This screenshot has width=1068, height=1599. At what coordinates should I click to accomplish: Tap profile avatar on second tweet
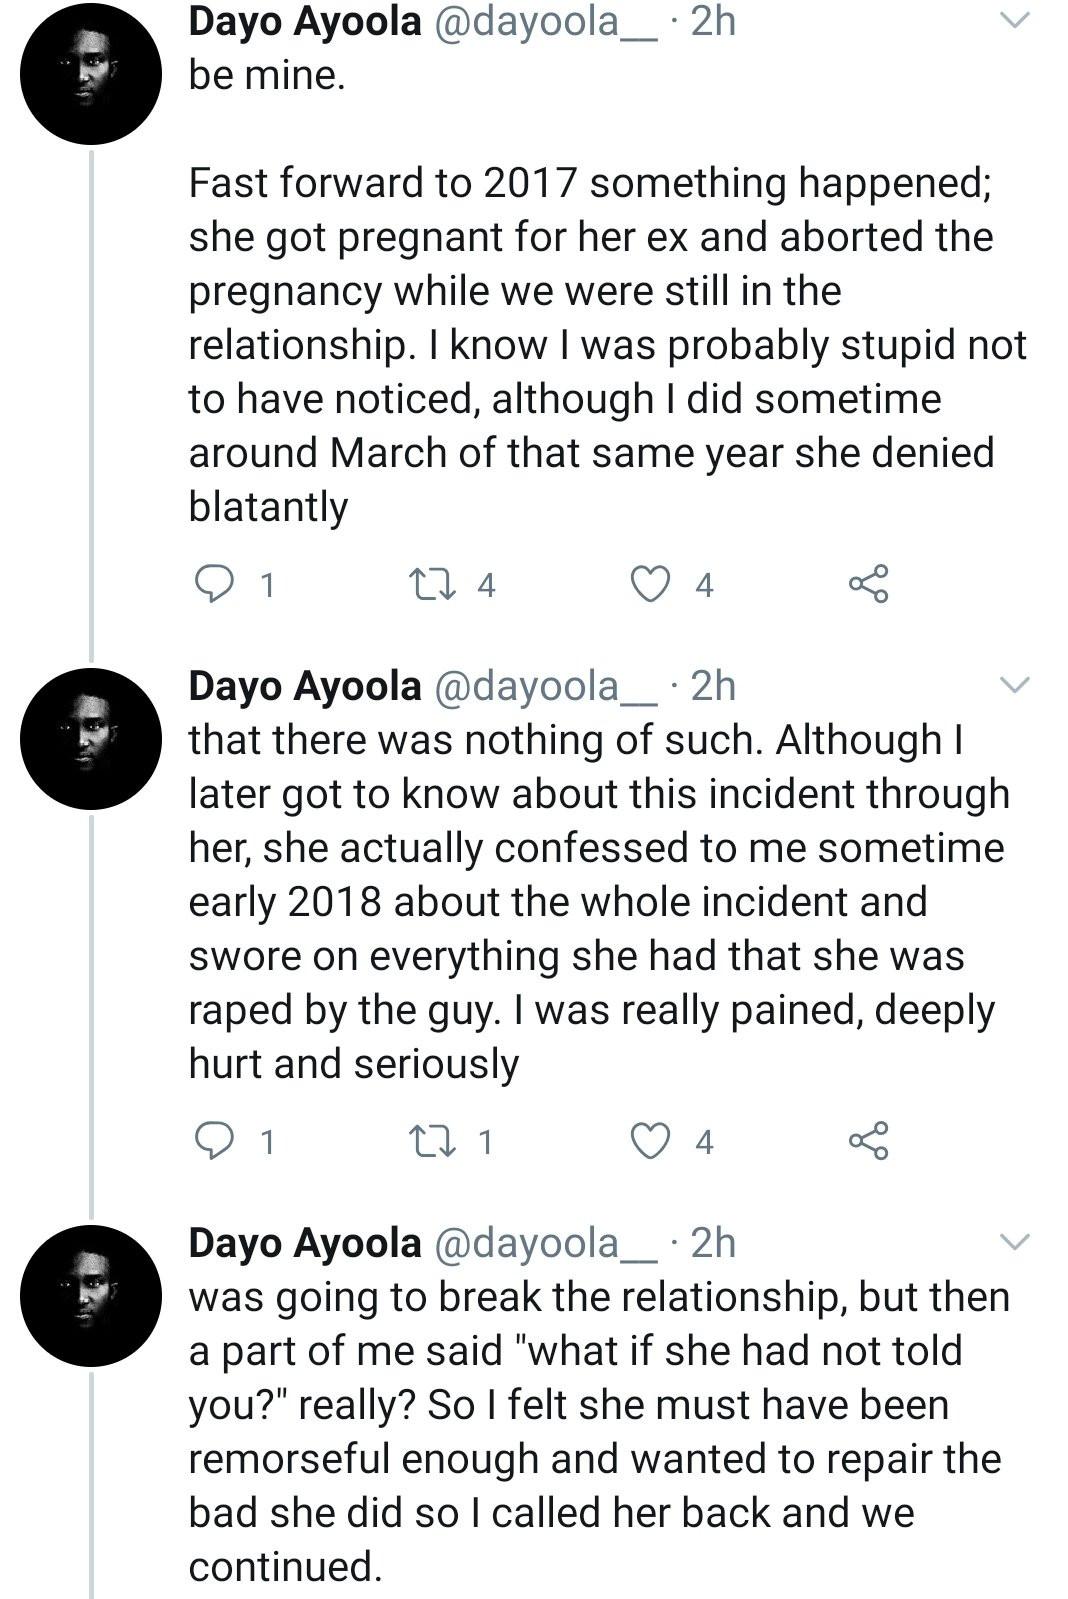pyautogui.click(x=91, y=739)
